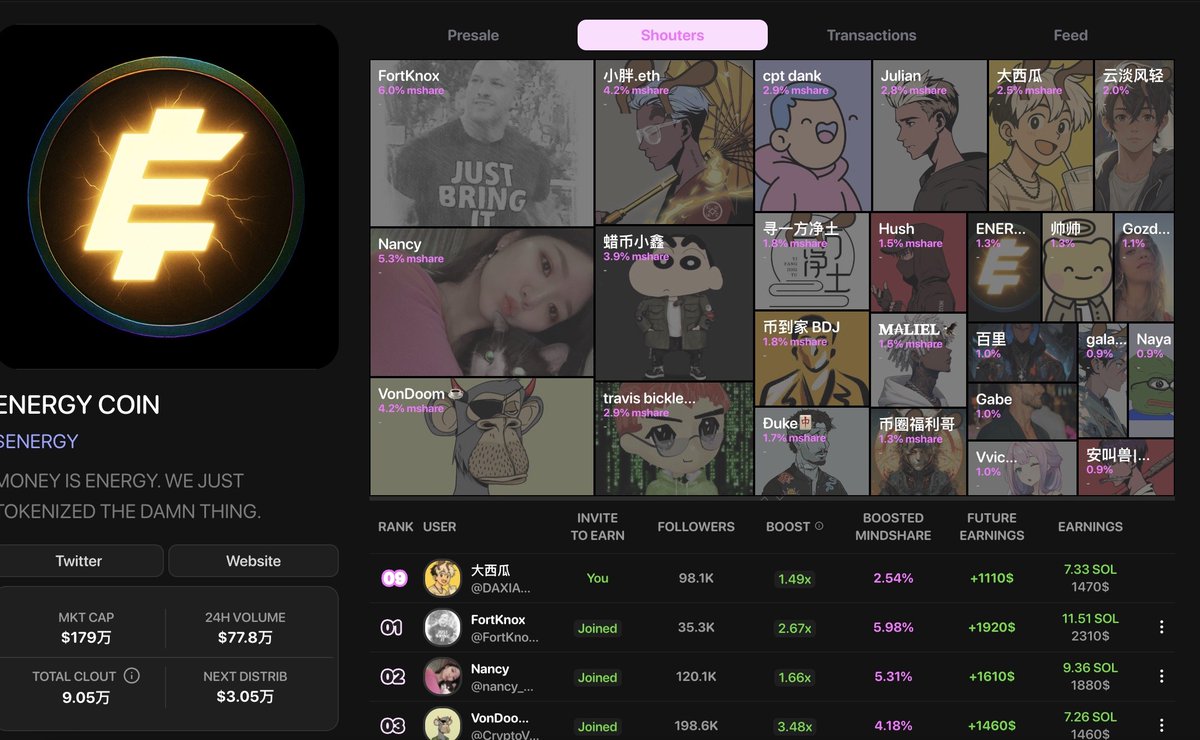
Task: Select the FortKnox tile in the mindshare grid
Action: pyautogui.click(x=482, y=143)
